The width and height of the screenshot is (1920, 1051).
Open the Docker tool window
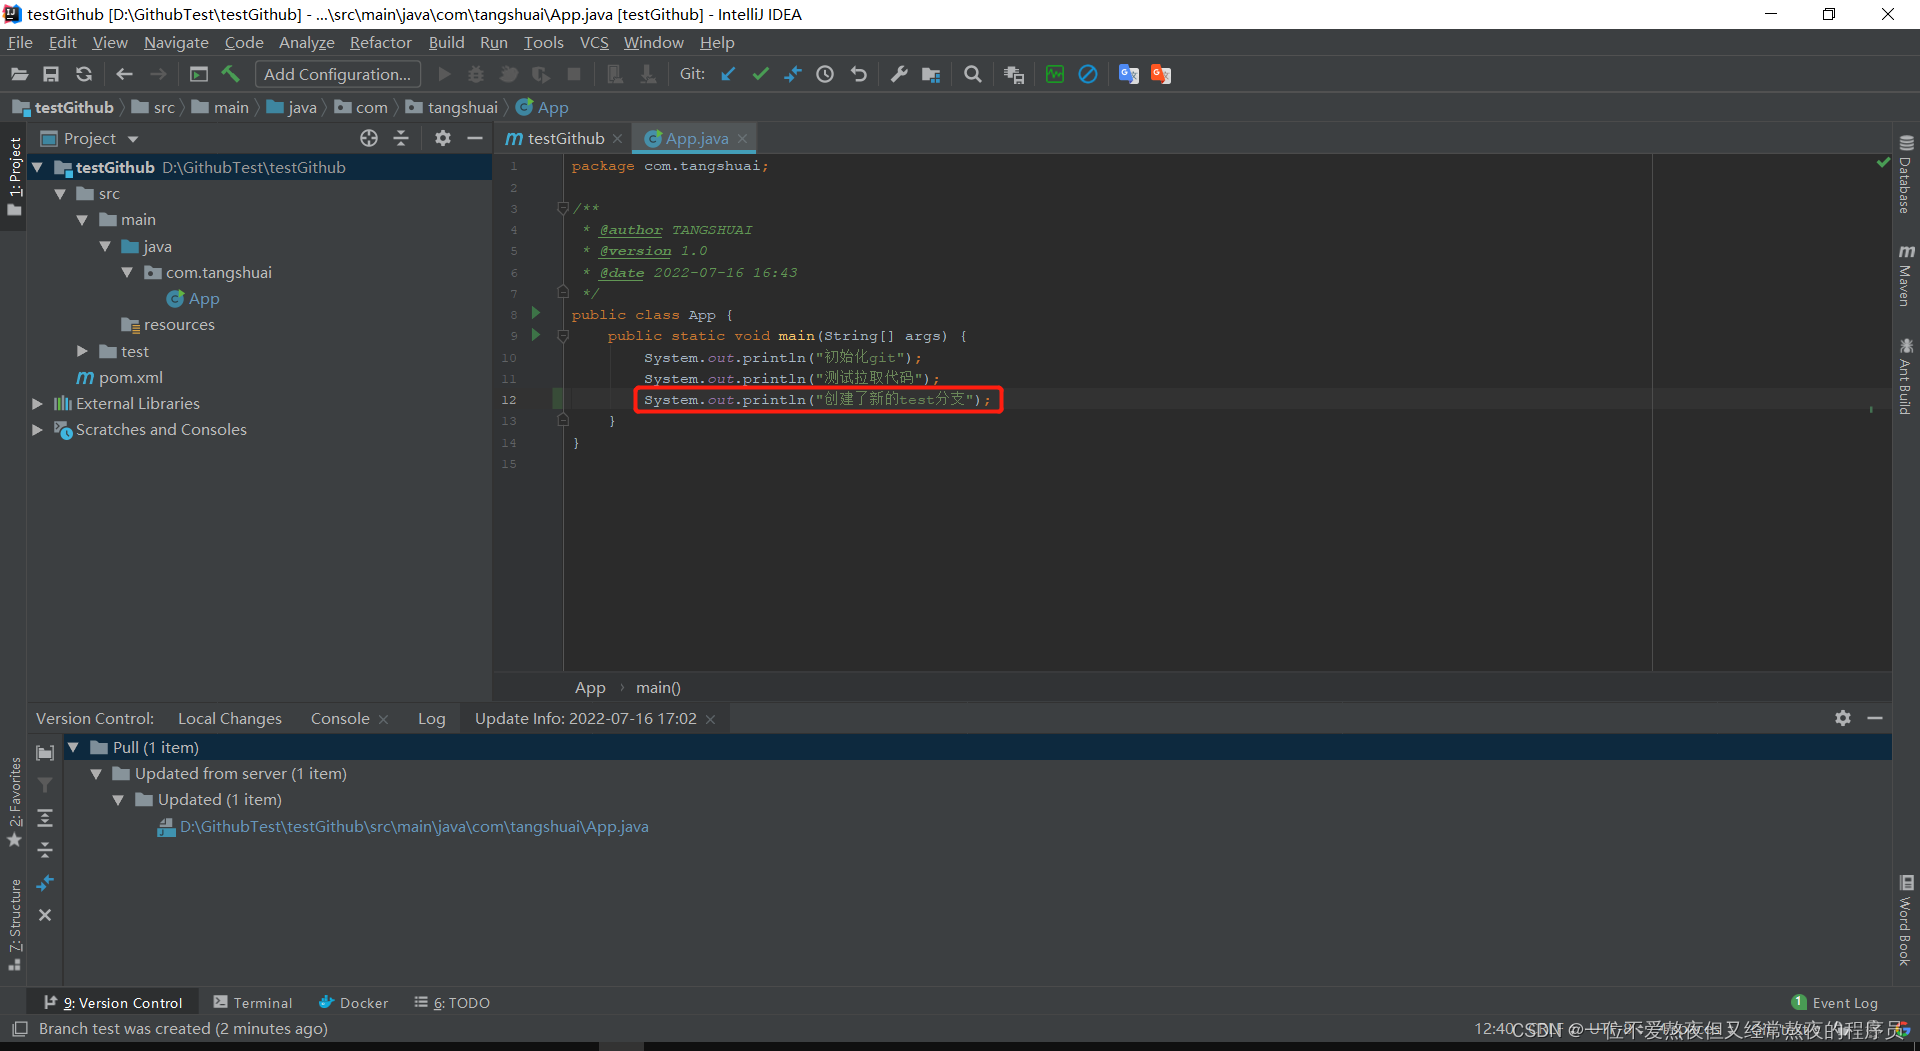click(353, 1002)
